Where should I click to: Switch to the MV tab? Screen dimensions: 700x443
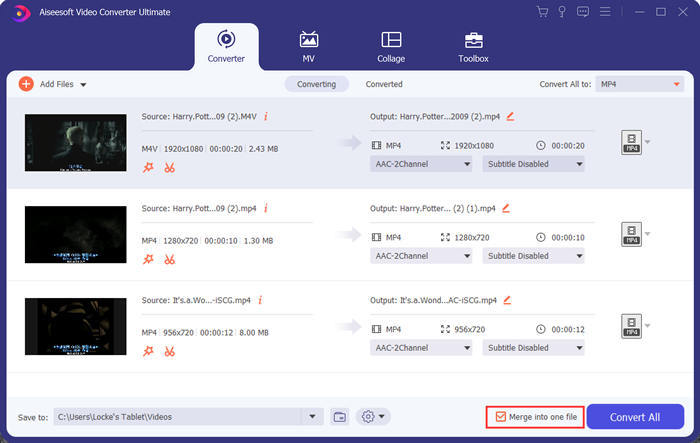308,46
